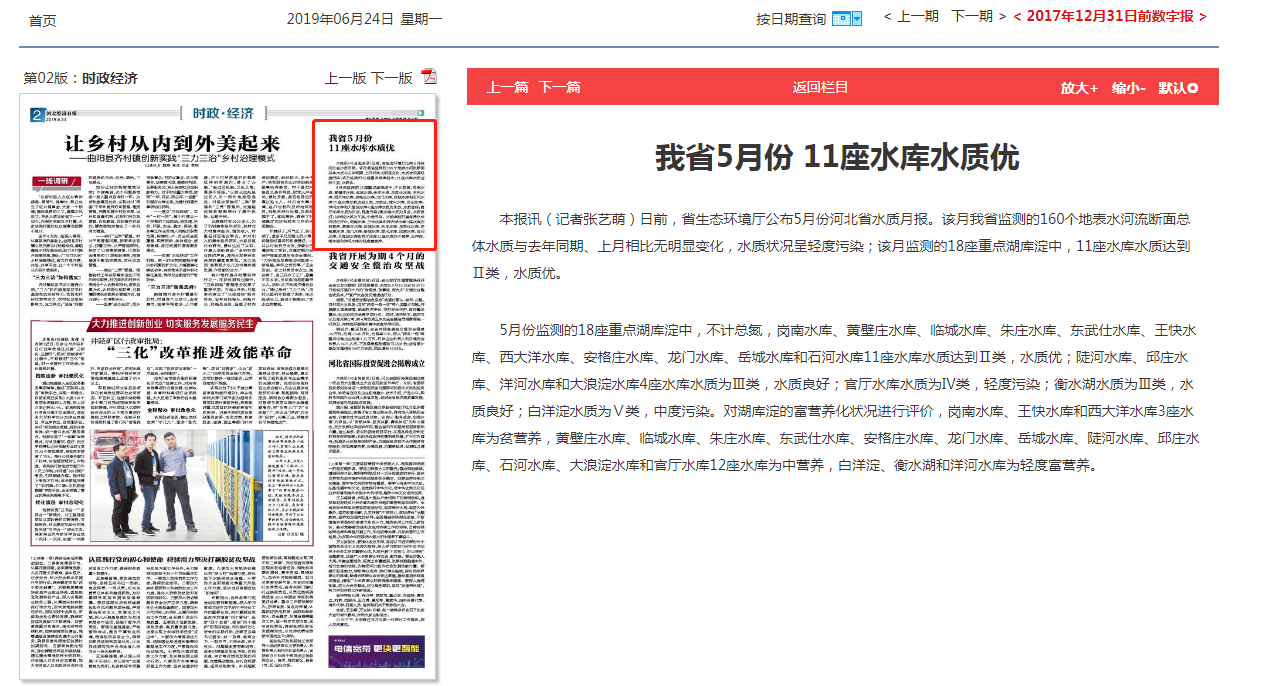
Task: Open the pre-2017 digital newspaper archive link
Action: pos(1109,17)
